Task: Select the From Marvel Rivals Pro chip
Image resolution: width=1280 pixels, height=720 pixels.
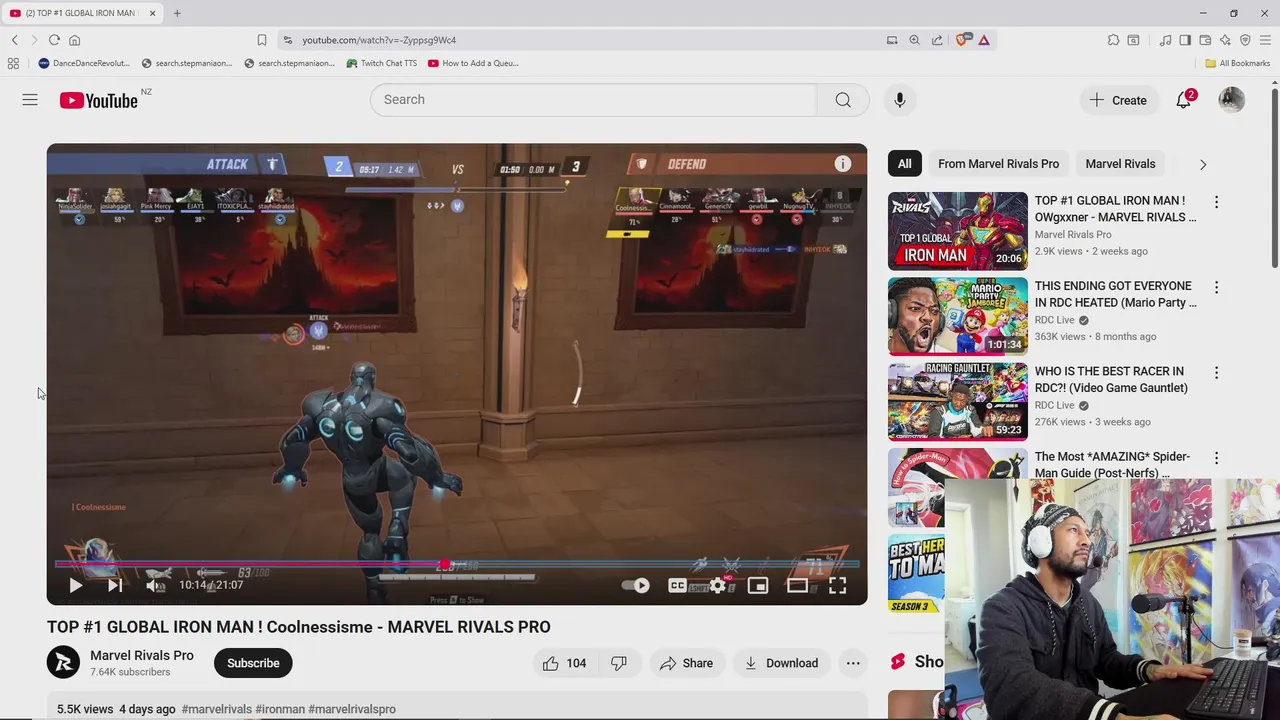Action: [x=998, y=164]
